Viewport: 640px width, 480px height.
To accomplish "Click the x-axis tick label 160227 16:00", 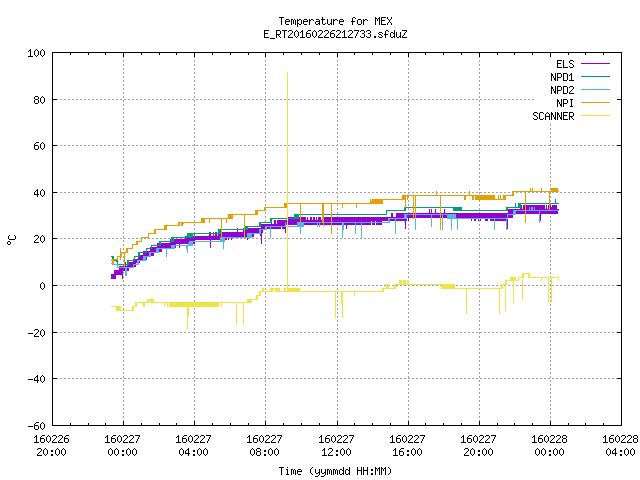I will tap(407, 446).
